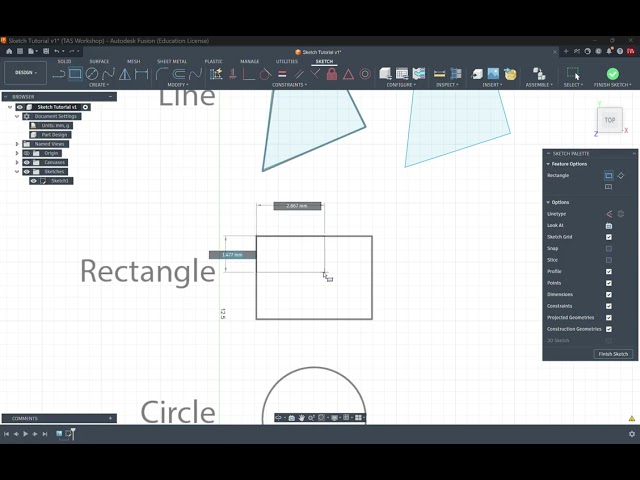Switch to the Solid tab
This screenshot has height=480, width=640.
[x=64, y=61]
